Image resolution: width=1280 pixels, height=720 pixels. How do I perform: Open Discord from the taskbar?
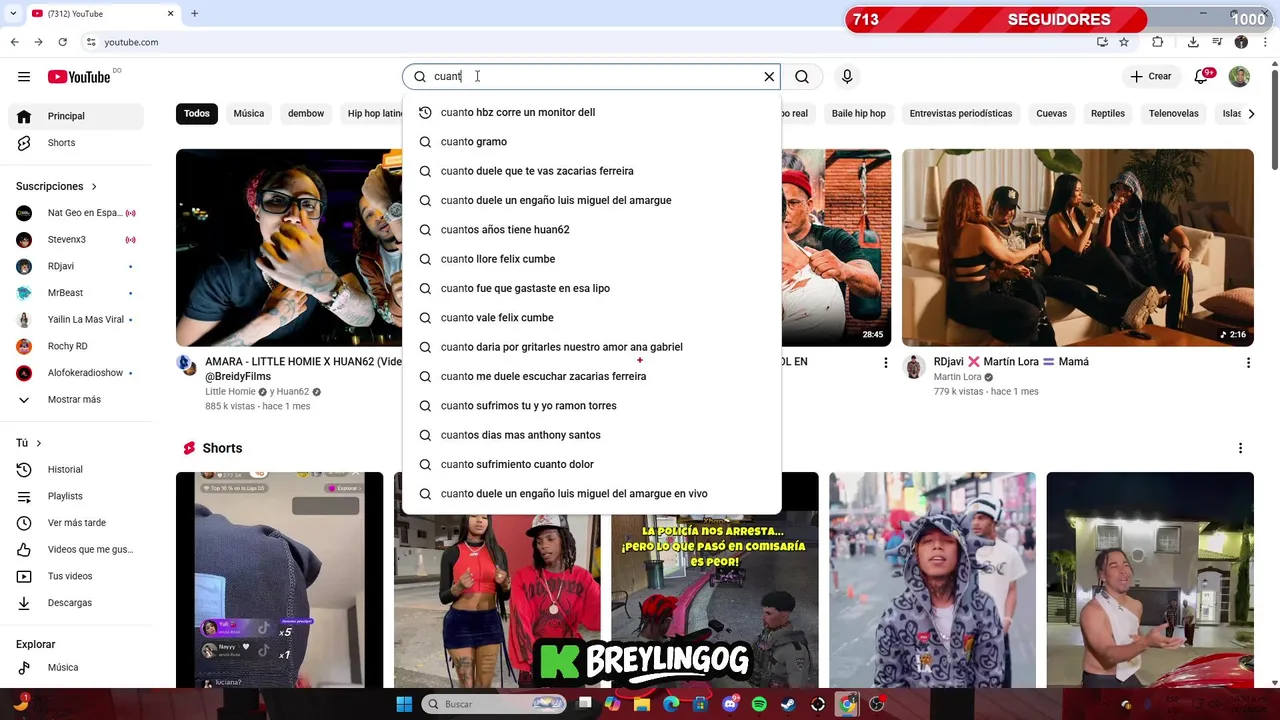click(x=730, y=704)
